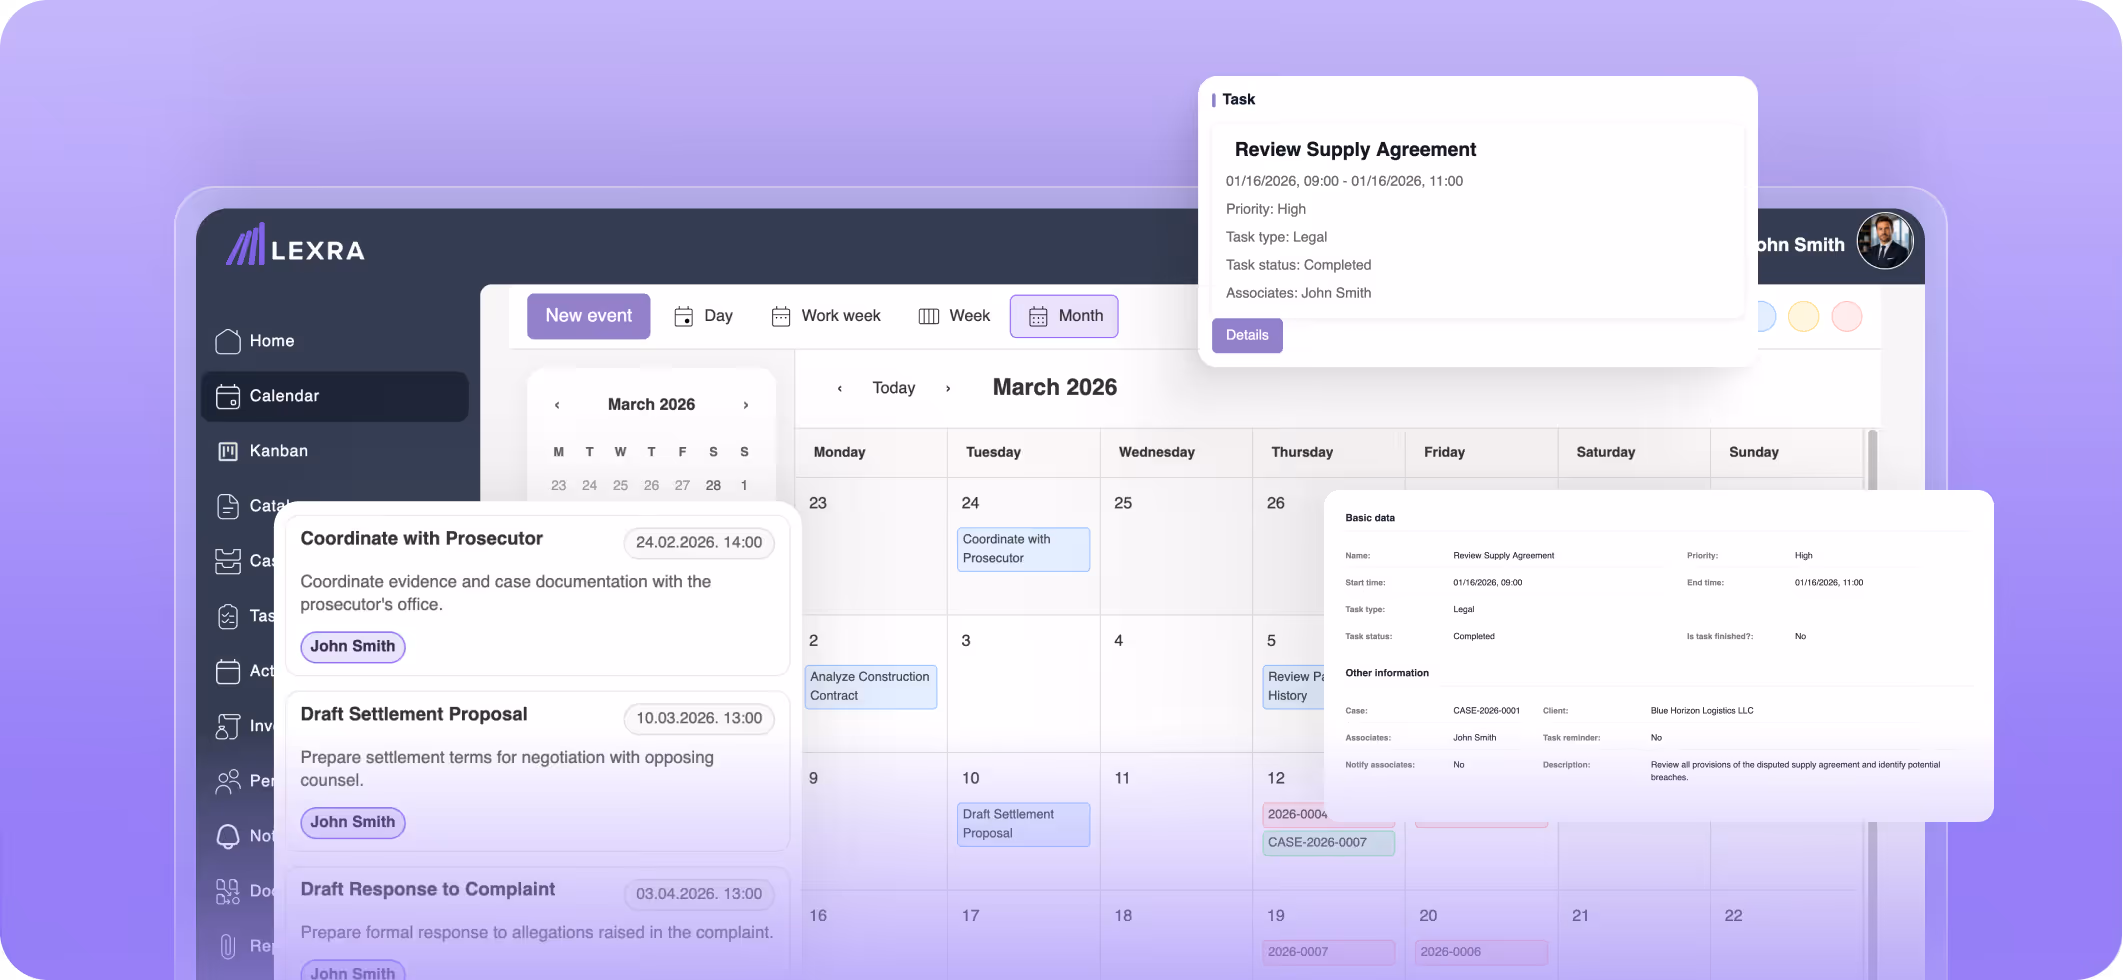Open the Draft Settlement Proposal calendar event
2123x980 pixels.
(x=1023, y=825)
